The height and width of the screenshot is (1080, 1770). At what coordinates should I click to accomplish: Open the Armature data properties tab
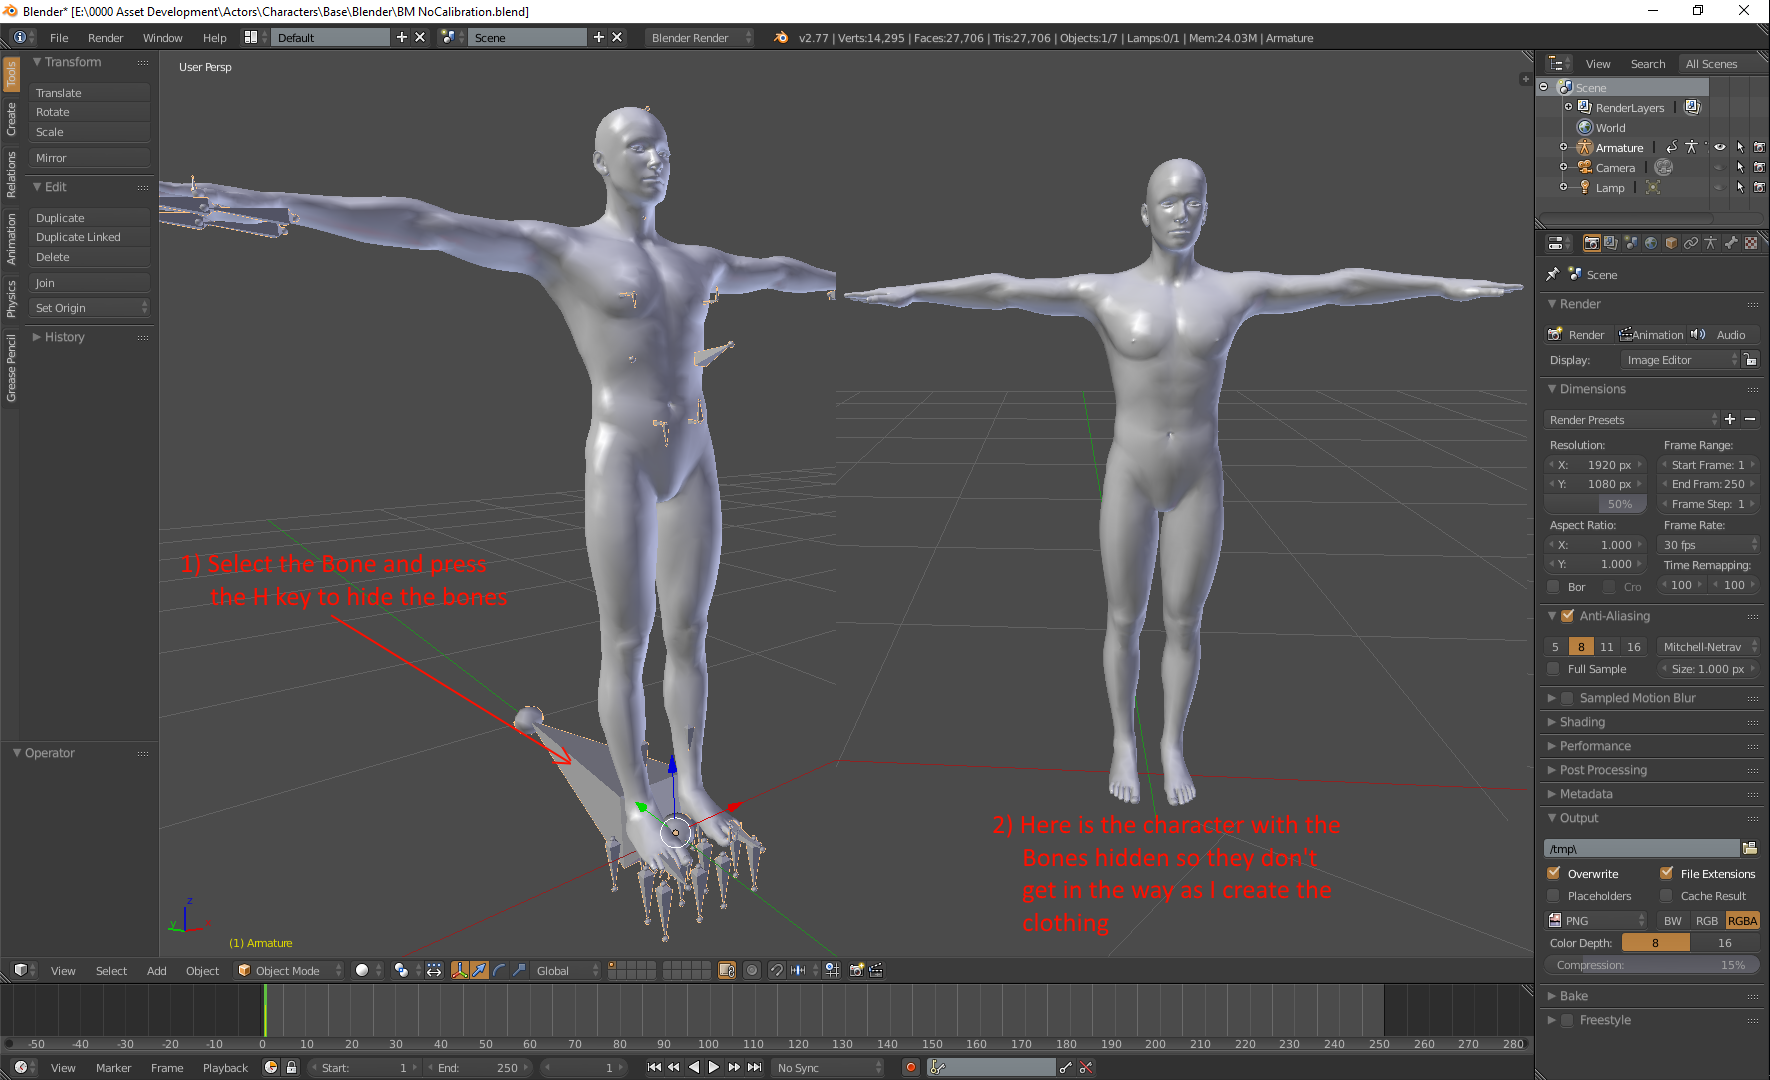[x=1711, y=243]
